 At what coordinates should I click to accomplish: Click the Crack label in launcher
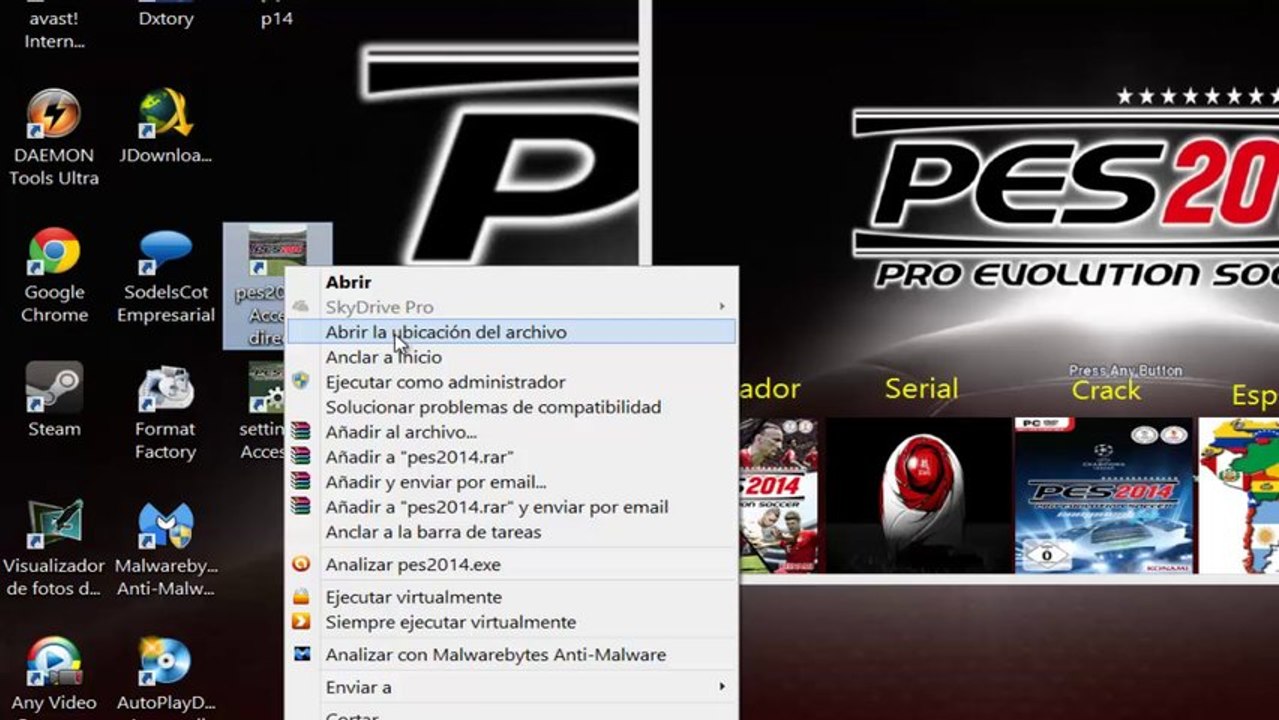coord(1106,390)
